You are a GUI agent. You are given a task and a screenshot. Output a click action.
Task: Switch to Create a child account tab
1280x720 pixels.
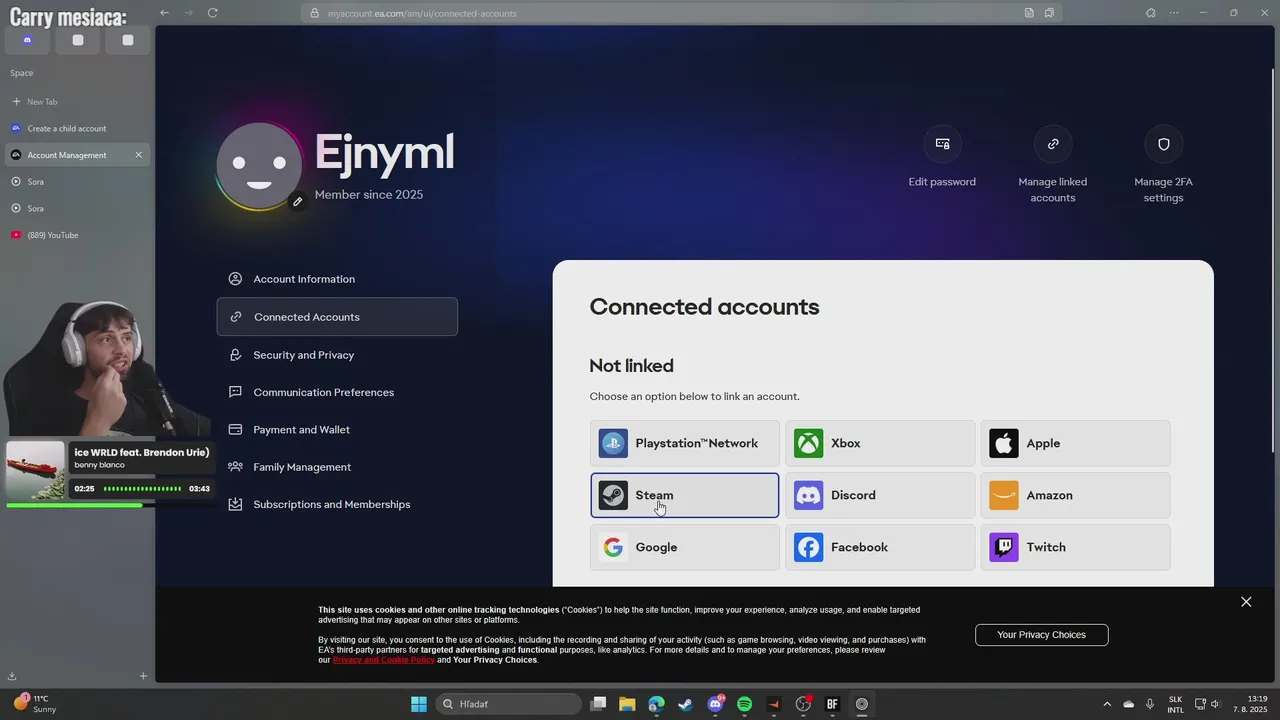point(77,128)
